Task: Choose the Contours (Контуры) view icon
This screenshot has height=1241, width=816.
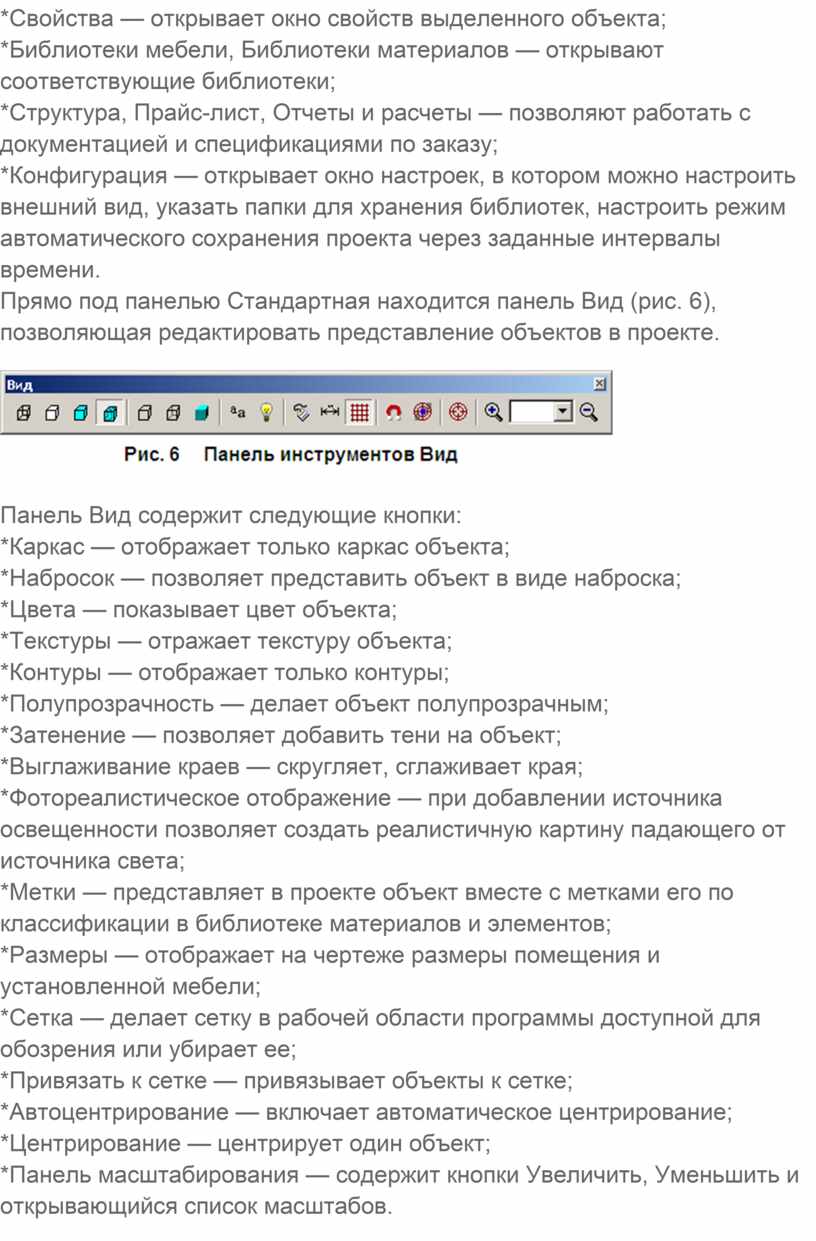Action: (x=144, y=411)
